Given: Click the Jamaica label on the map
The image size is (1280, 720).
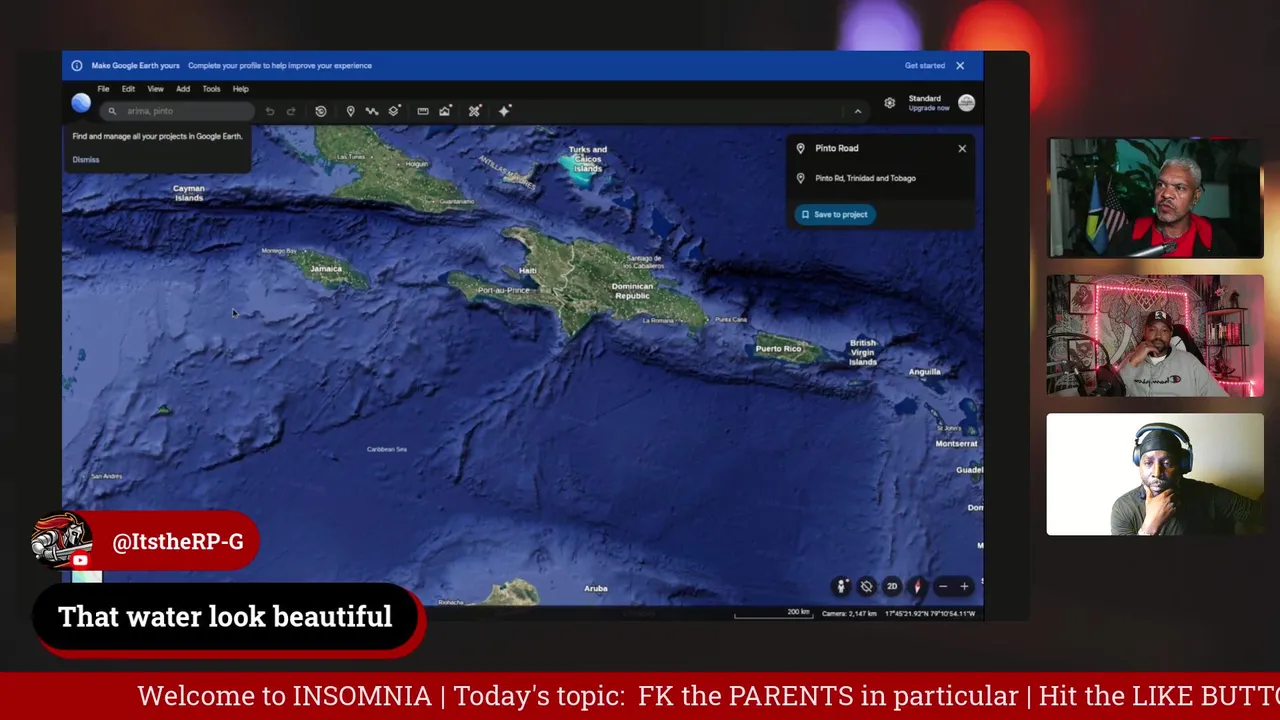Looking at the screenshot, I should click(326, 269).
